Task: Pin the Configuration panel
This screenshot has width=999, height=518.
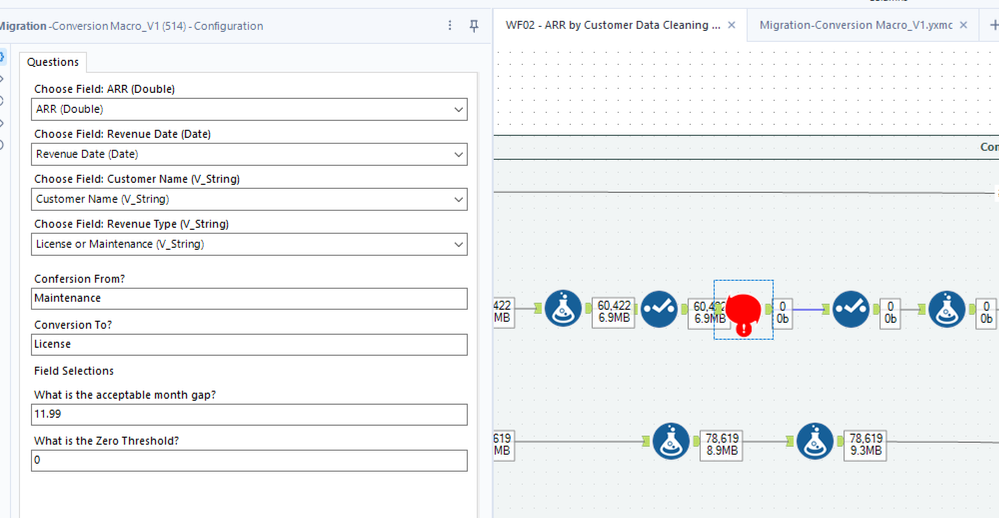Action: point(474,25)
